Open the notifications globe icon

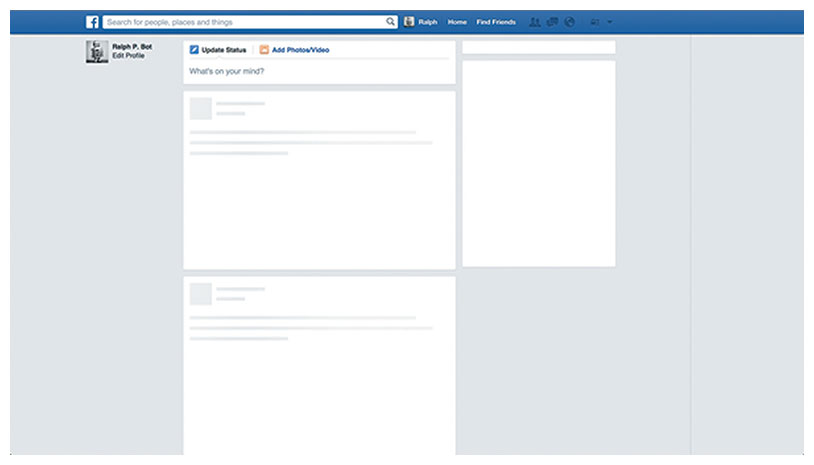tap(569, 22)
